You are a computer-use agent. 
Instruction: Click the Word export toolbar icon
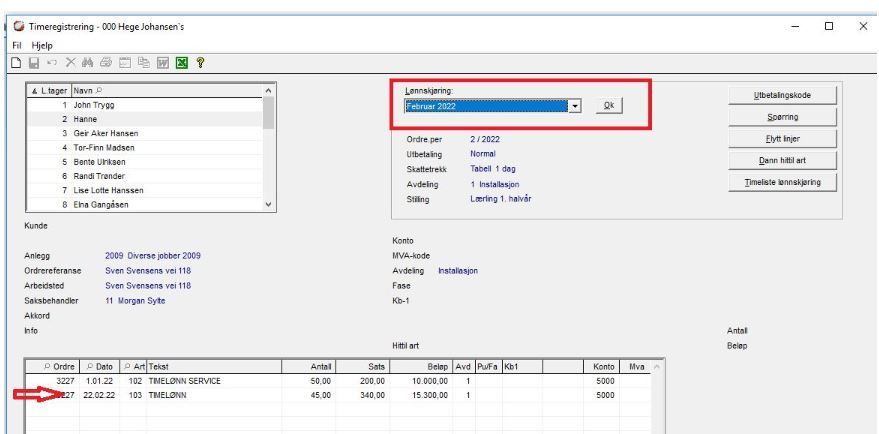(163, 63)
